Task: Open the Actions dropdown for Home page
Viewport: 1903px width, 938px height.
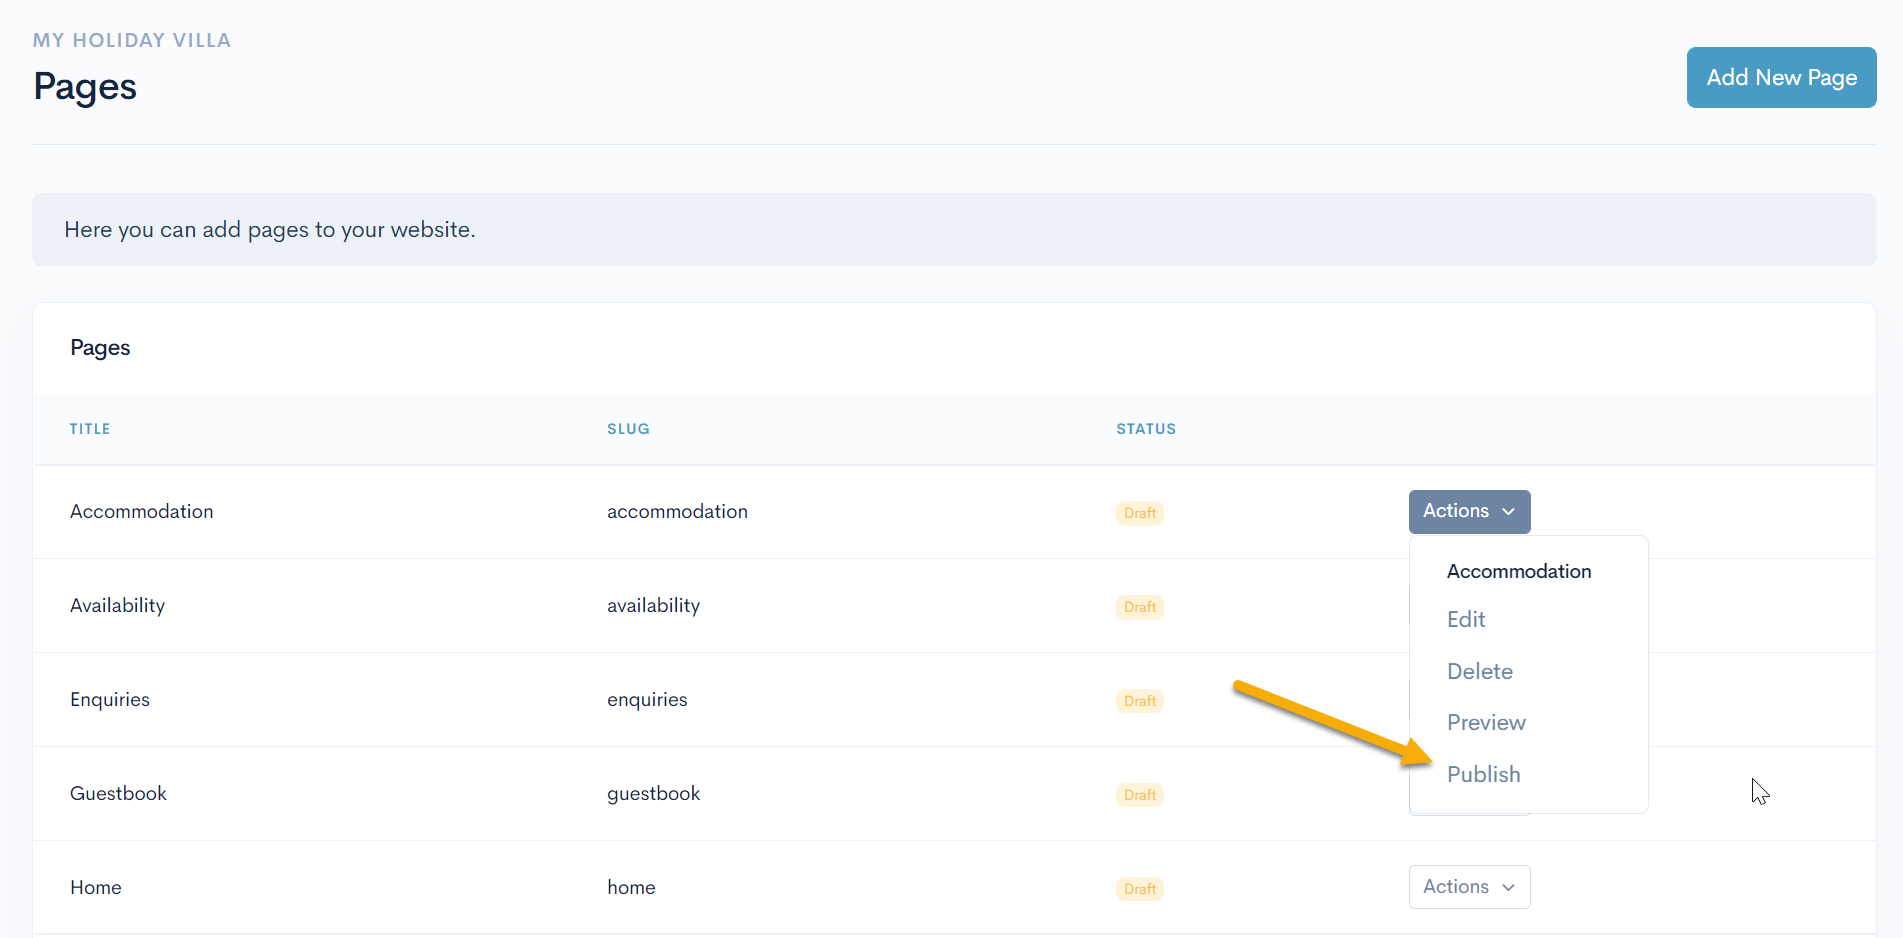Action: tap(1468, 887)
